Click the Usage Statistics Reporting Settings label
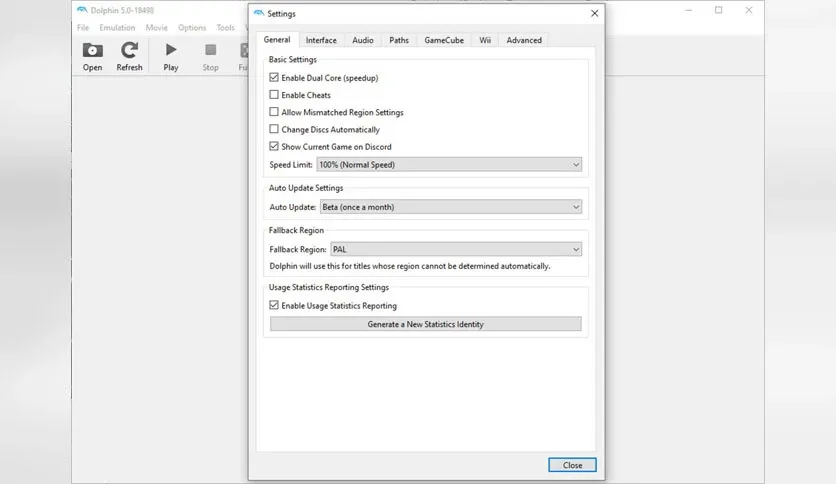Screen dimensions: 836x484 [329, 287]
